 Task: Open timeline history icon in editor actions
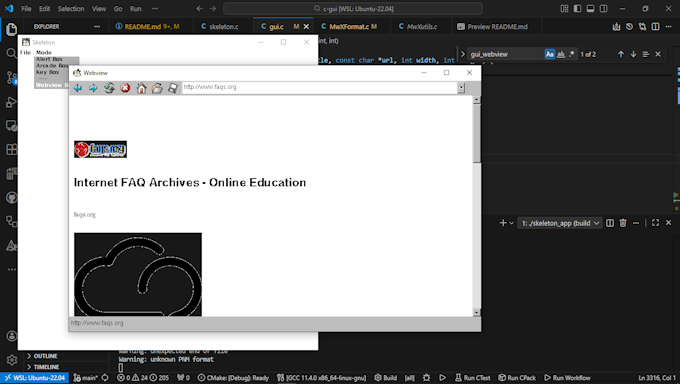(x=629, y=27)
